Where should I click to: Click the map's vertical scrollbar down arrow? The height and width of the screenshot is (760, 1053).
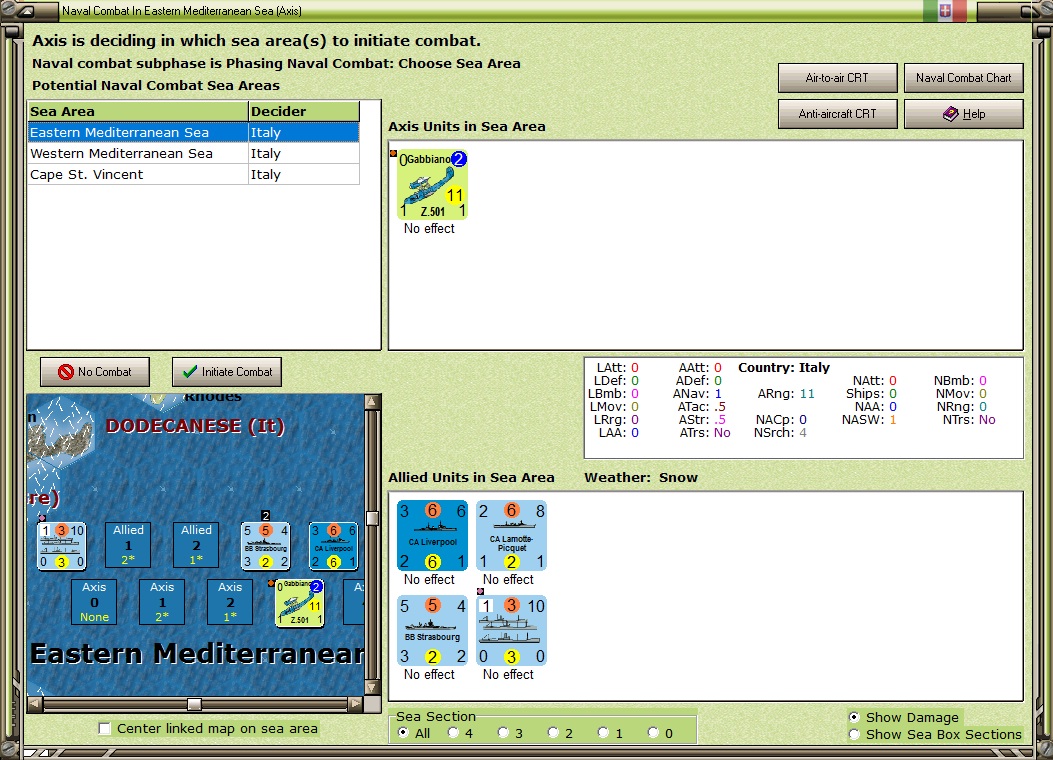coord(372,687)
